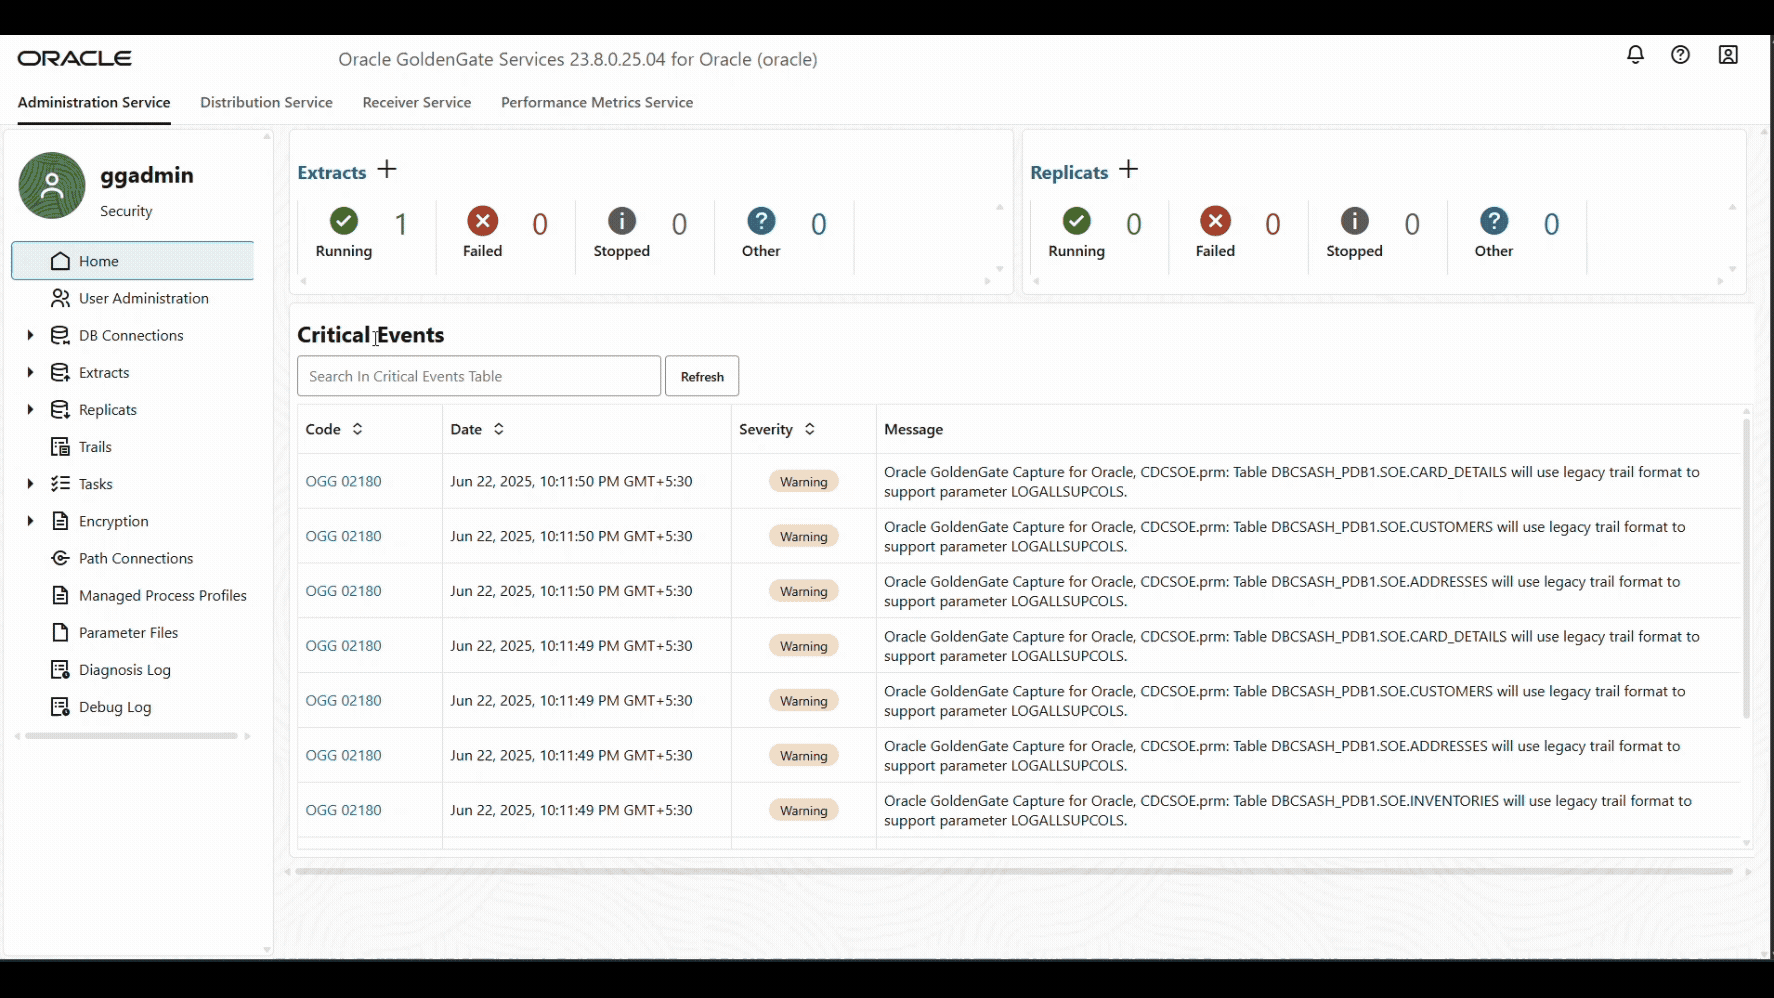The height and width of the screenshot is (998, 1774).
Task: Click the ggadmin profile avatar
Action: (51, 186)
